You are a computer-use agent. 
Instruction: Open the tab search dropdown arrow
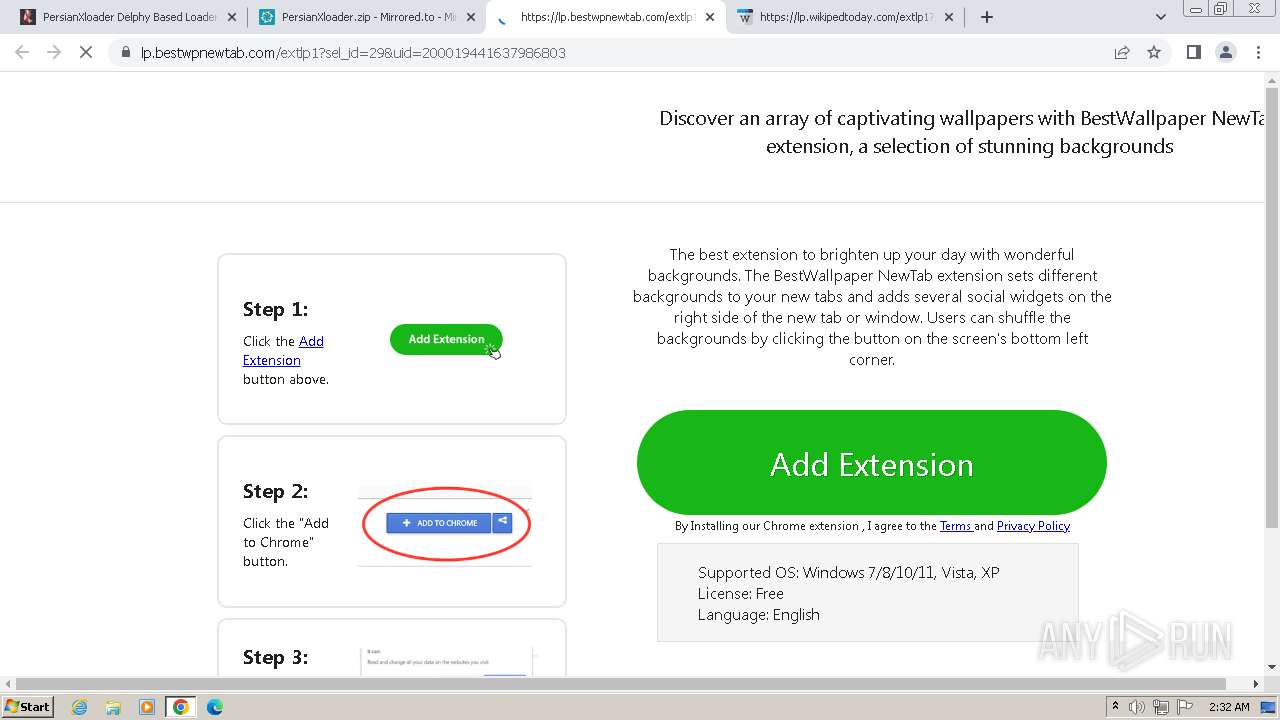[x=1160, y=17]
